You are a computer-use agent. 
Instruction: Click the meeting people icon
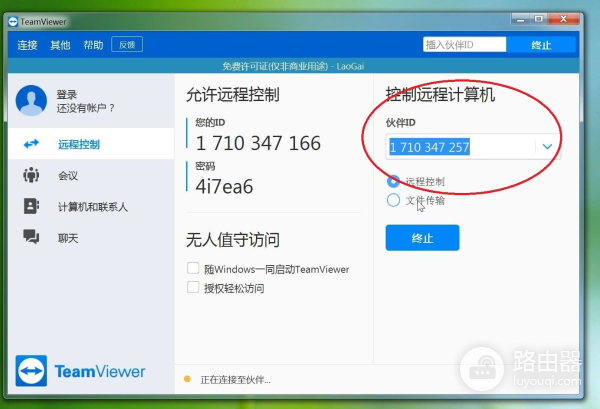pyautogui.click(x=31, y=175)
